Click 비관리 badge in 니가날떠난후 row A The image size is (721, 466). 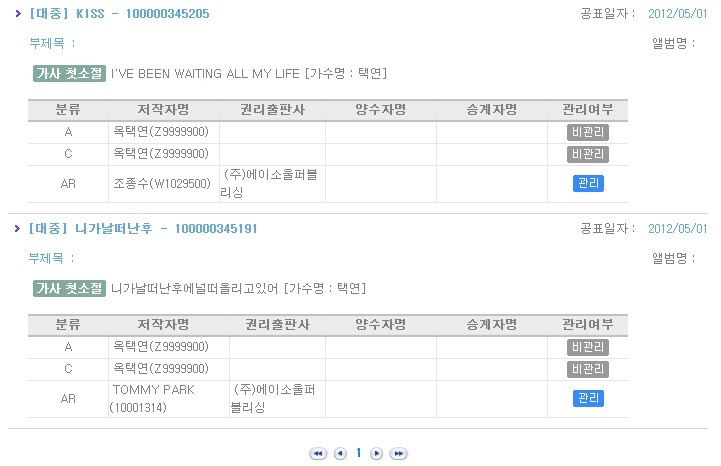(x=588, y=347)
